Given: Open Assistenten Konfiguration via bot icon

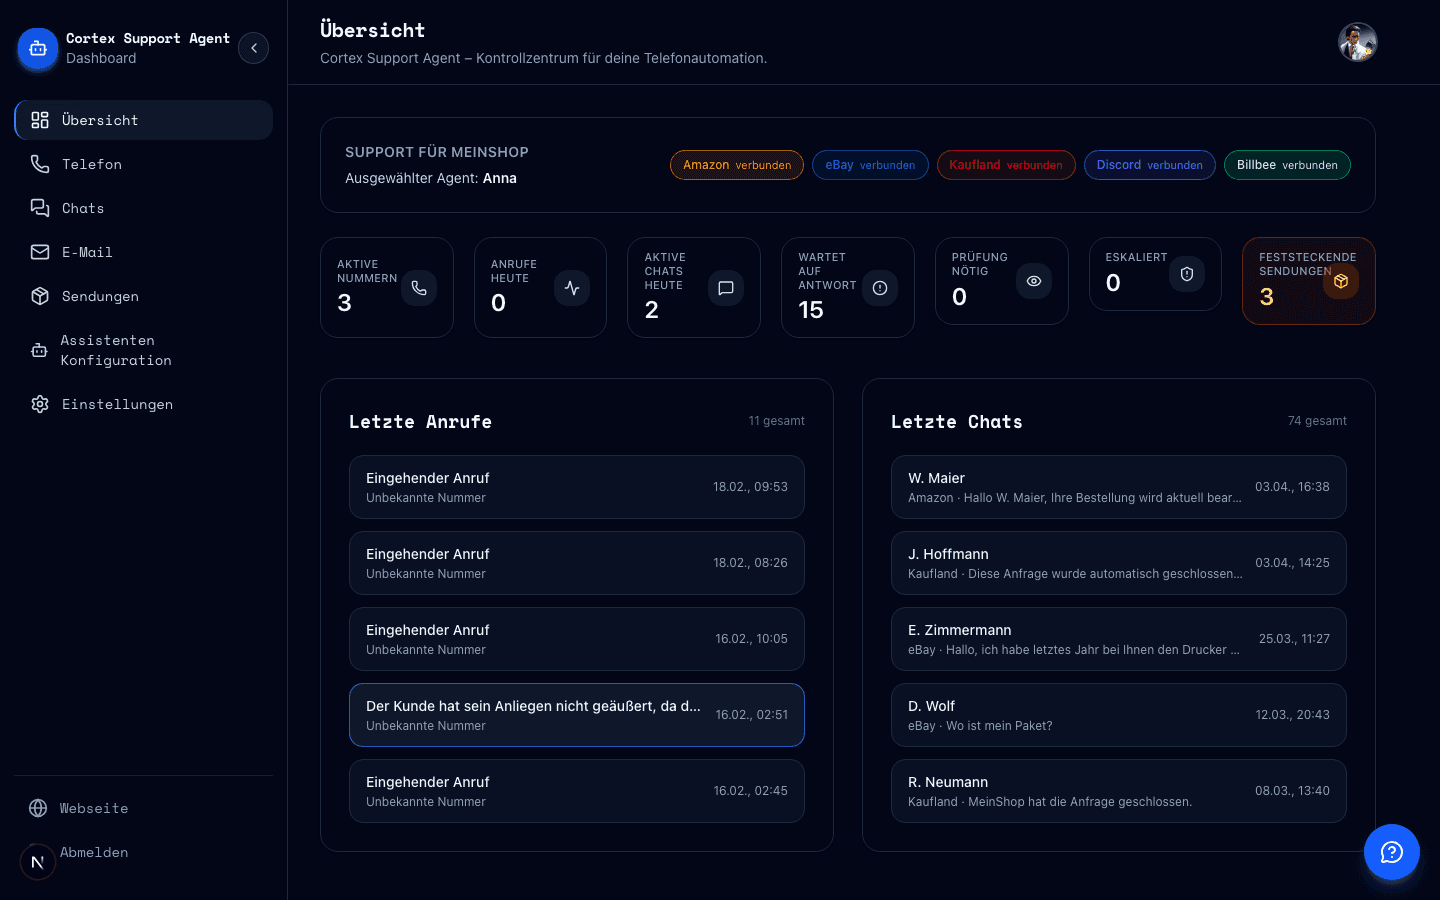Looking at the screenshot, I should (40, 350).
